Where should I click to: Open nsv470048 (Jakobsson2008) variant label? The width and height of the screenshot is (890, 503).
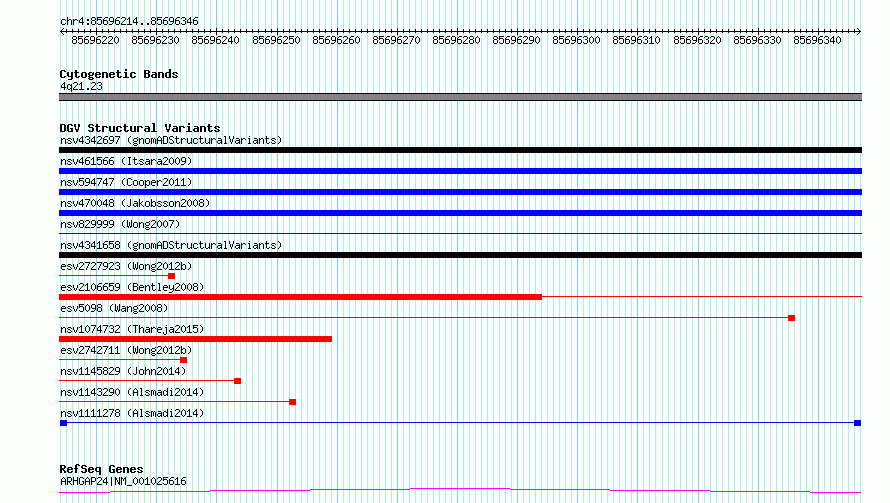pyautogui.click(x=135, y=203)
